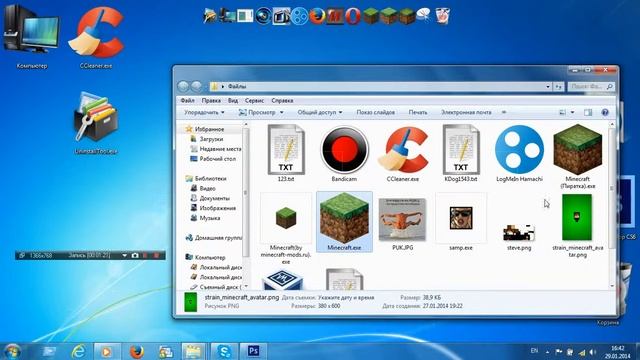Select the 123.txt file
Image resolution: width=640 pixels, height=360 pixels.
[x=286, y=153]
